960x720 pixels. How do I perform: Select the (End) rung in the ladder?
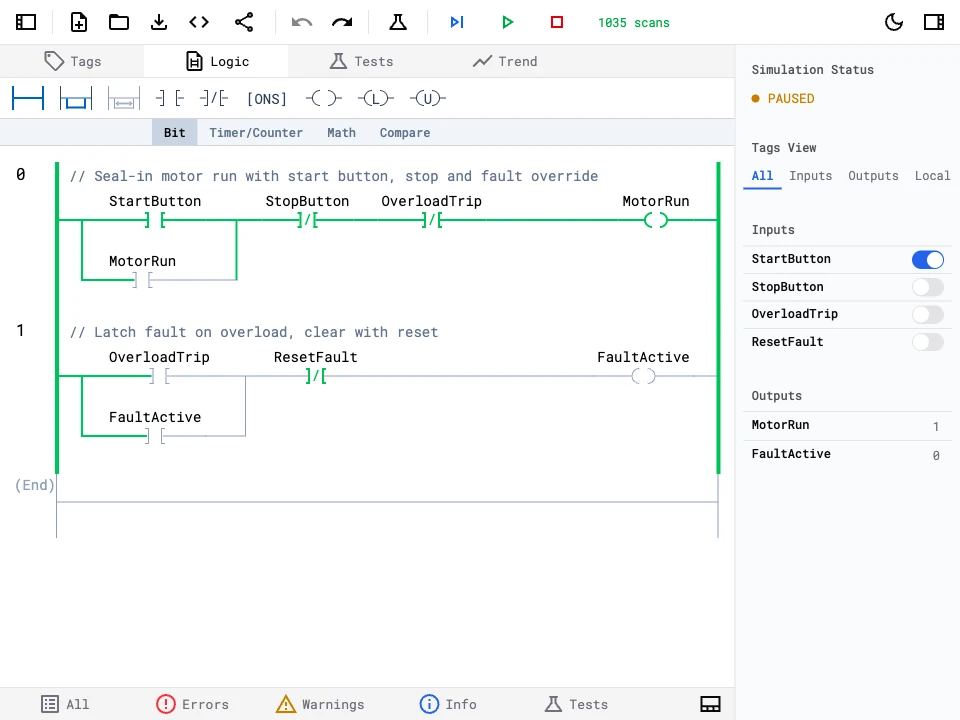click(35, 485)
